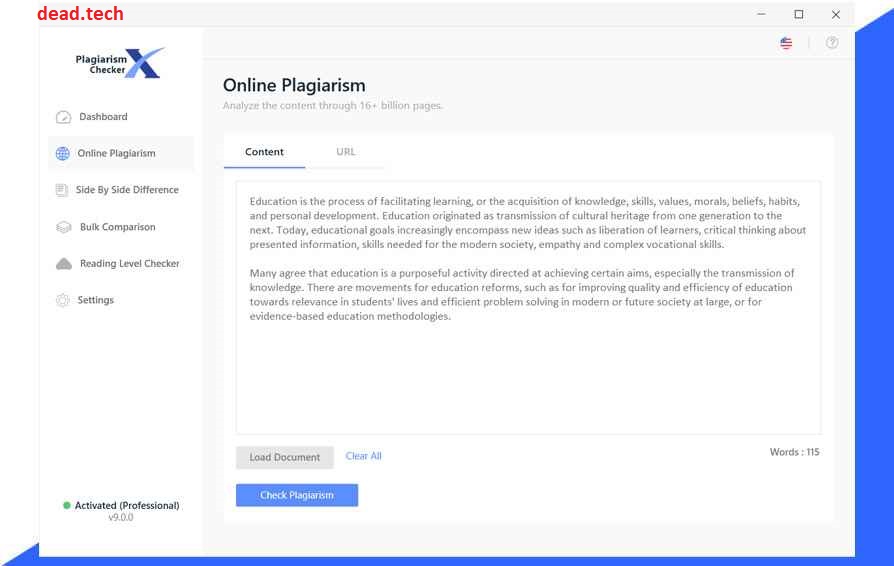Minimize the application window
The height and width of the screenshot is (566, 894).
pyautogui.click(x=762, y=14)
